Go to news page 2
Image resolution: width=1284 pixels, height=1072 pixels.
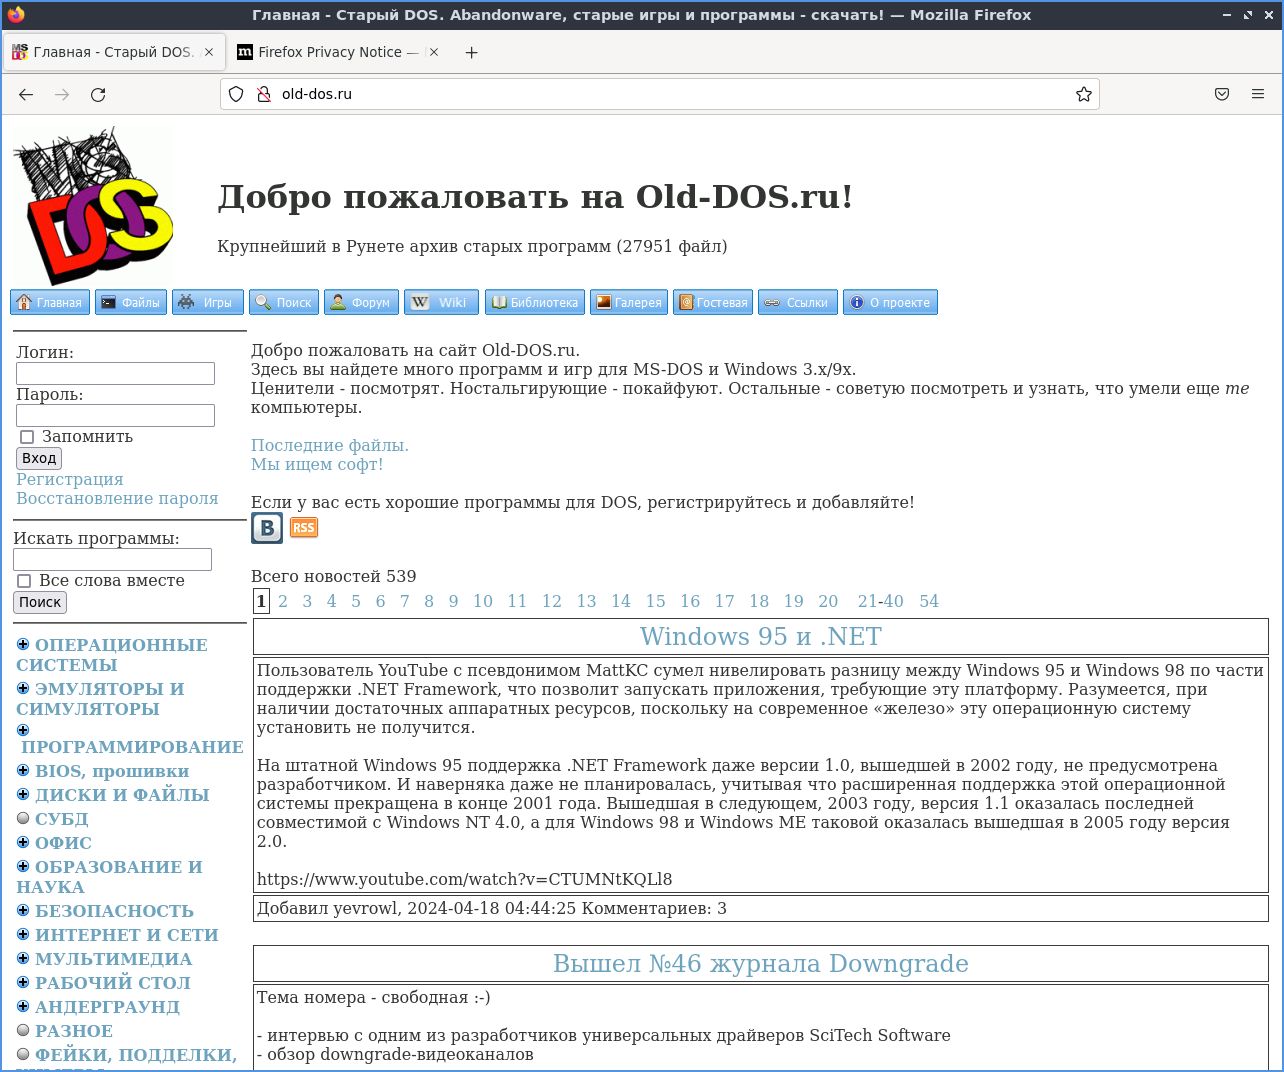[x=283, y=601]
